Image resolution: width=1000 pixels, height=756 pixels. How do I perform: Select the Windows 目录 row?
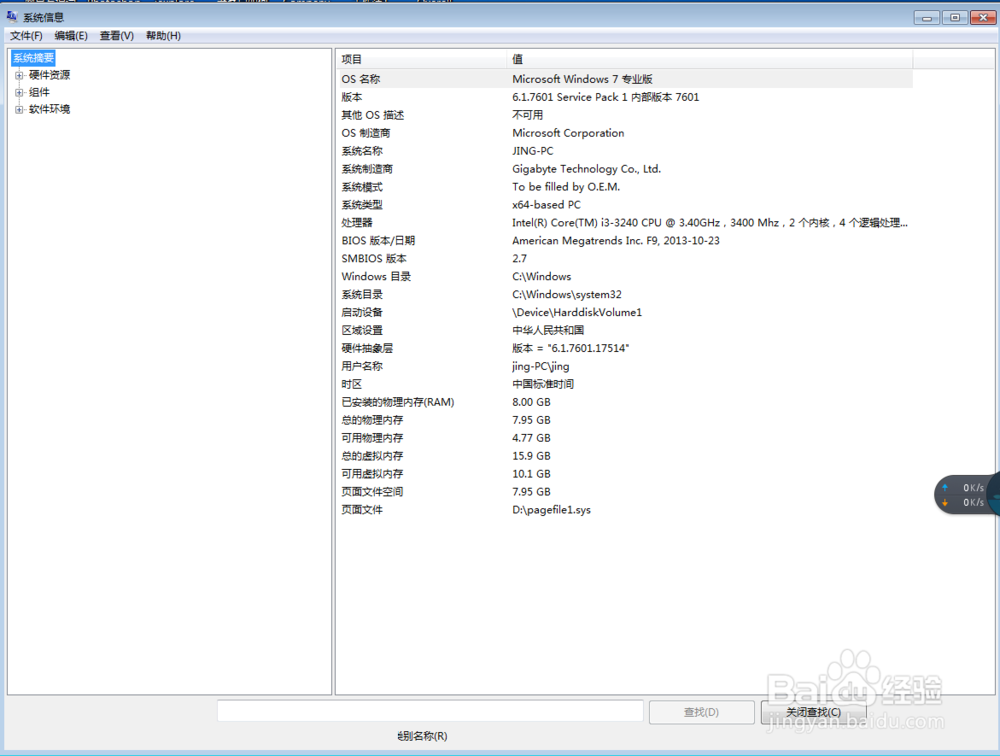(x=625, y=276)
